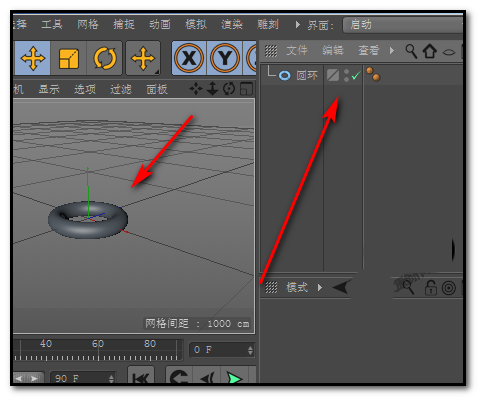Click timeline frame 40 marker
The image size is (477, 397).
(46, 343)
